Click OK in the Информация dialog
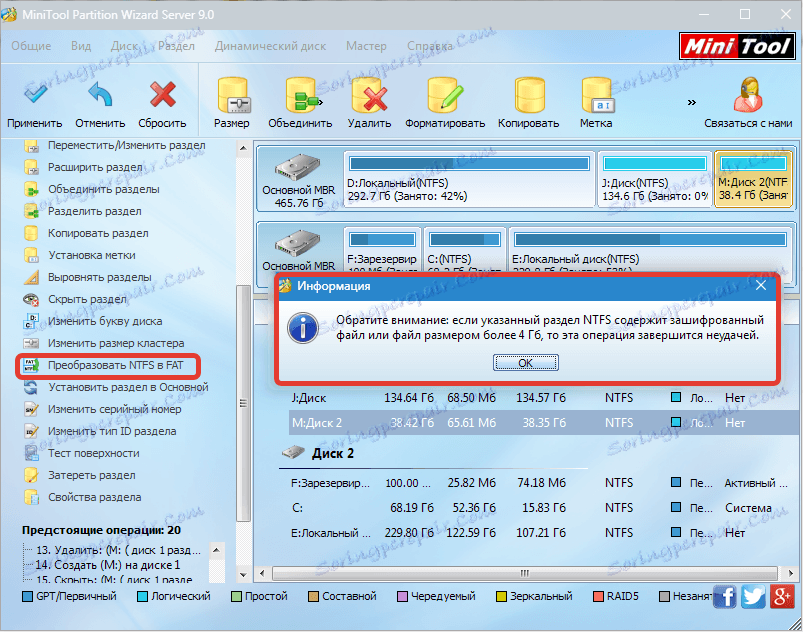Screen dimensions: 803x632 pyautogui.click(x=525, y=363)
